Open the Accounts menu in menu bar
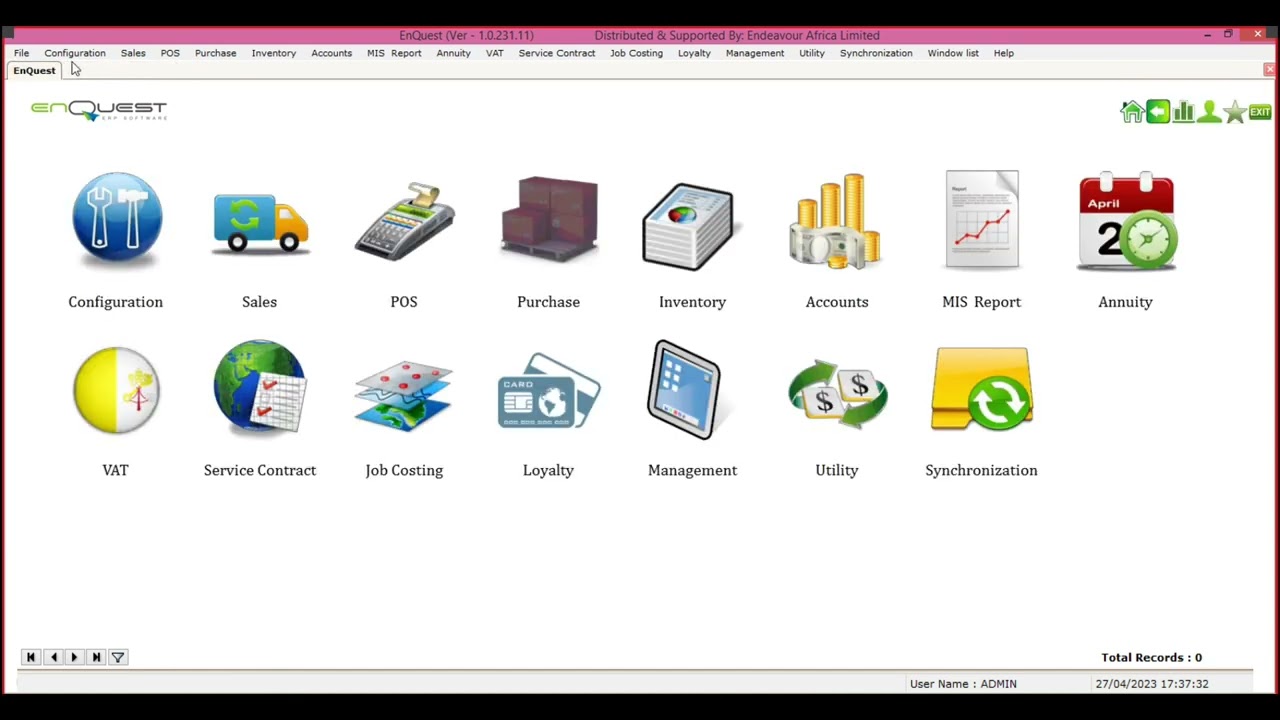 click(332, 53)
